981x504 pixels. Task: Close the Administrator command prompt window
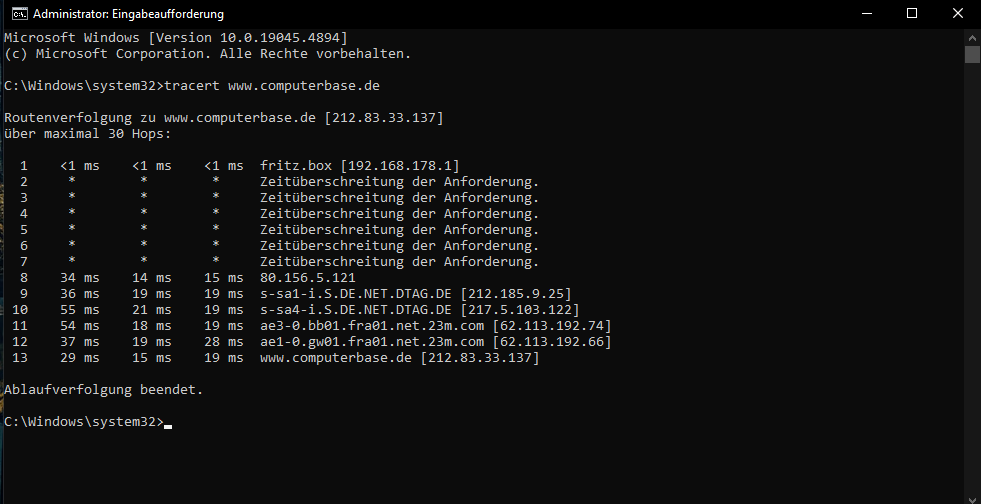click(957, 14)
